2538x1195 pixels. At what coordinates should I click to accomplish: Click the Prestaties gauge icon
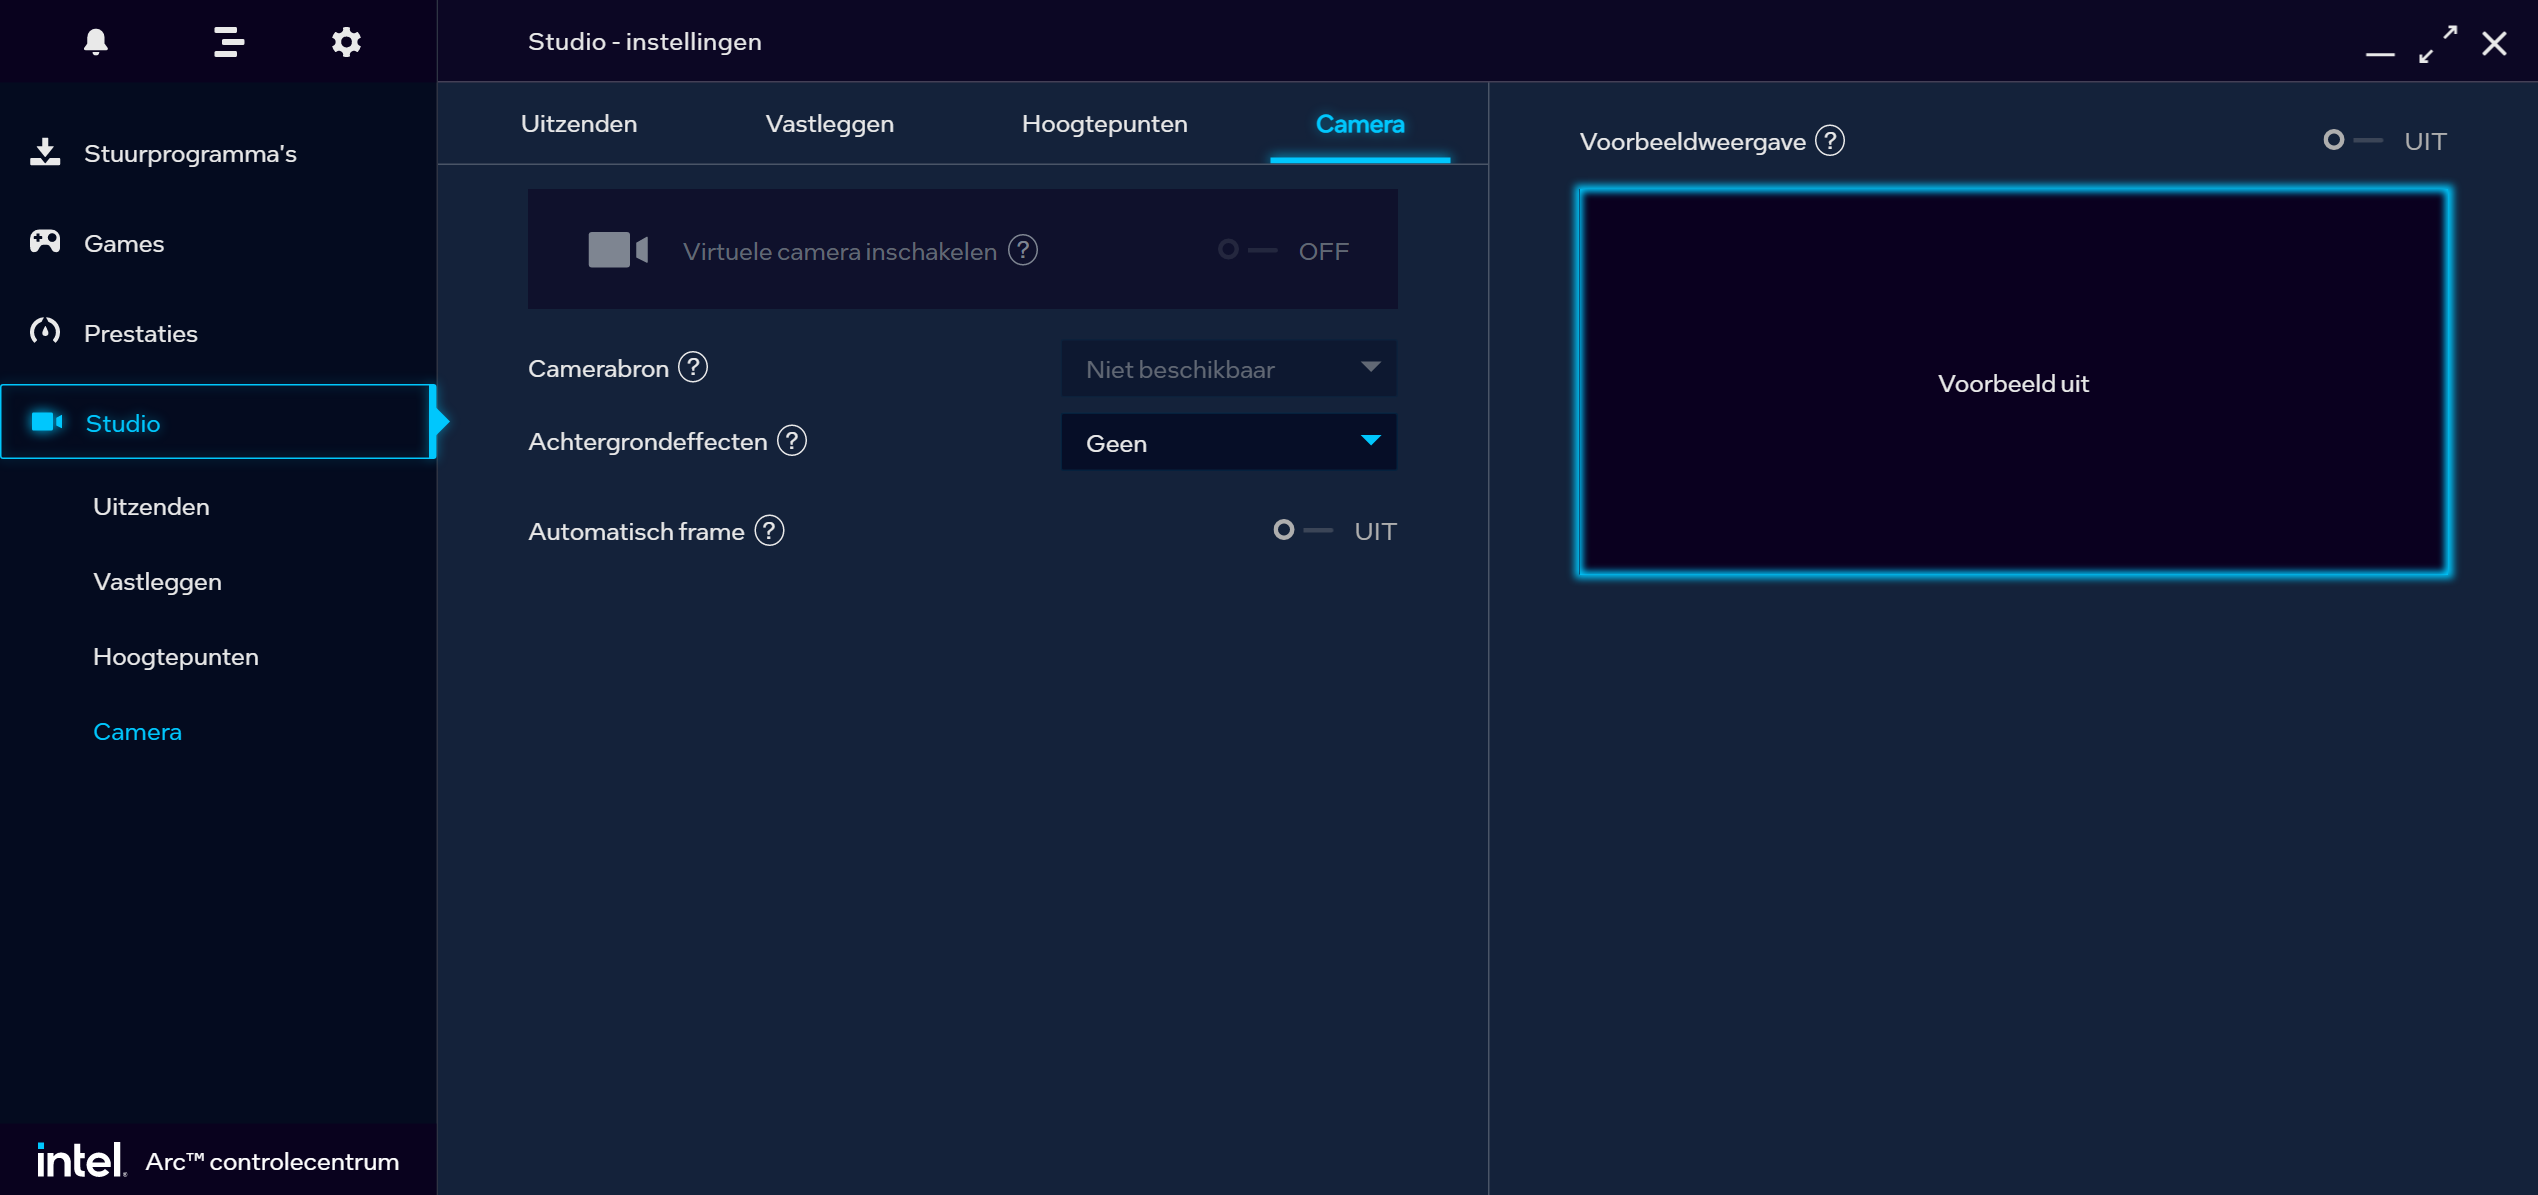[x=45, y=332]
